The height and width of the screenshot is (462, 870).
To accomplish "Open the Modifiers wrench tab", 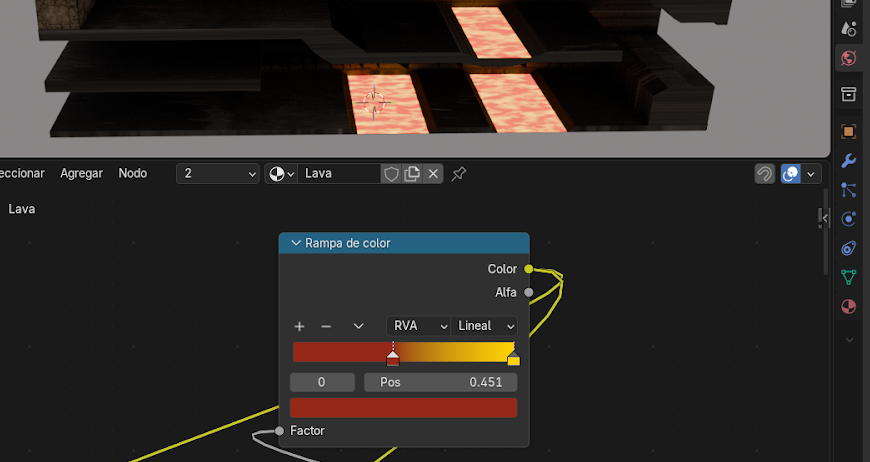I will 848,161.
